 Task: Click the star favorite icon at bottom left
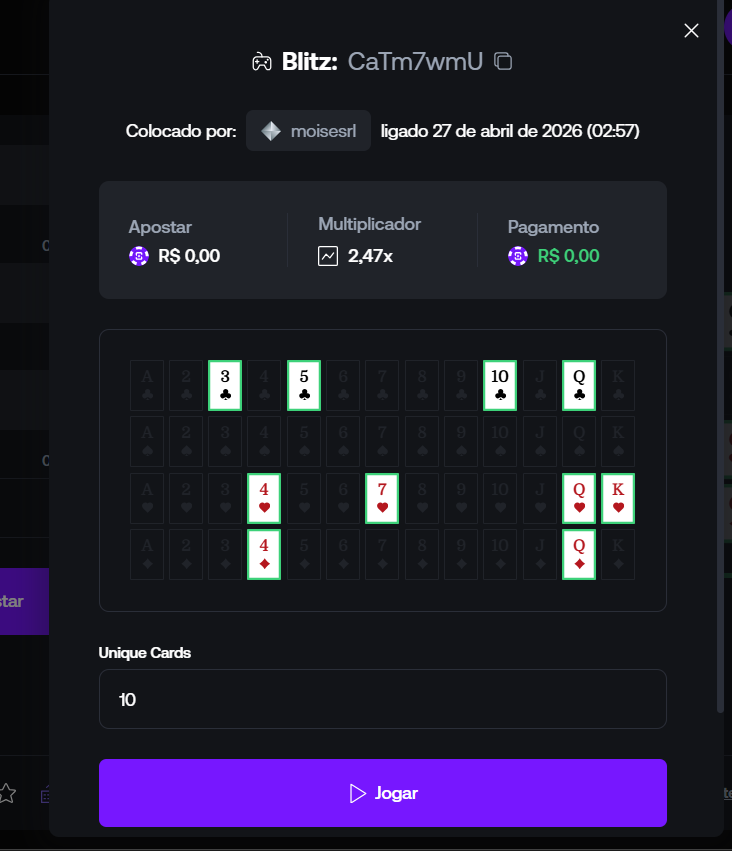point(7,793)
